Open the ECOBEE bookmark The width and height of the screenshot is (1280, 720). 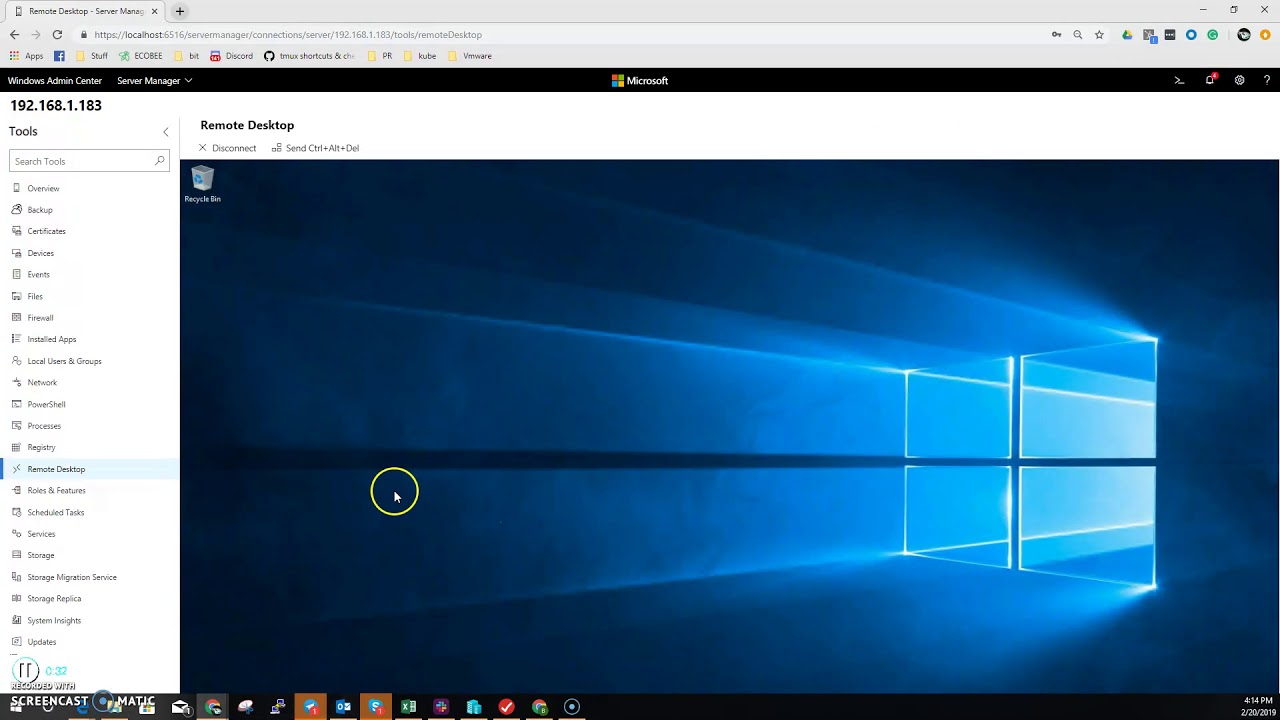point(140,56)
